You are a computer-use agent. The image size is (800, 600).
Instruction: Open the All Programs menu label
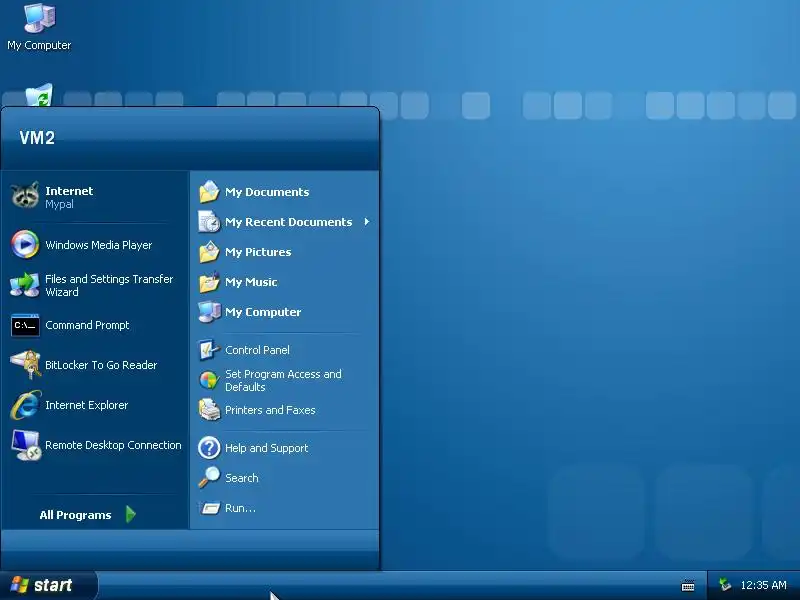(x=76, y=515)
